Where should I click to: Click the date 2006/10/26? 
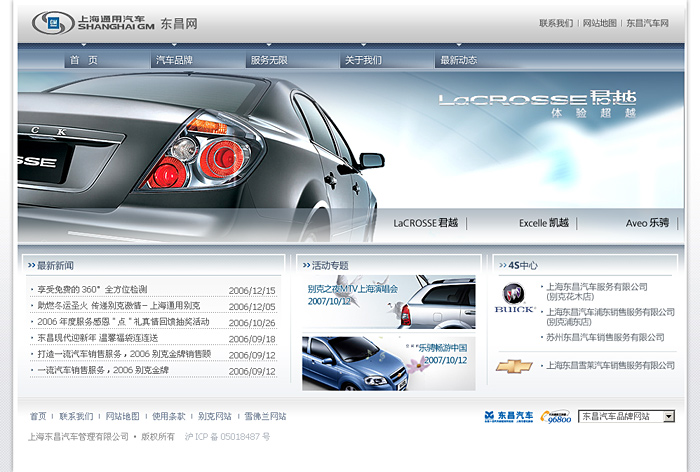pos(252,323)
